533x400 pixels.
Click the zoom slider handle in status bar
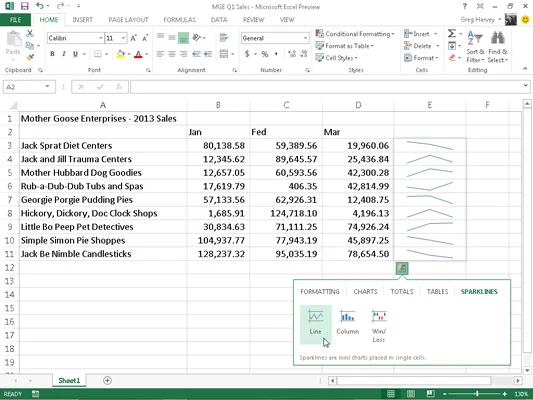[477, 394]
